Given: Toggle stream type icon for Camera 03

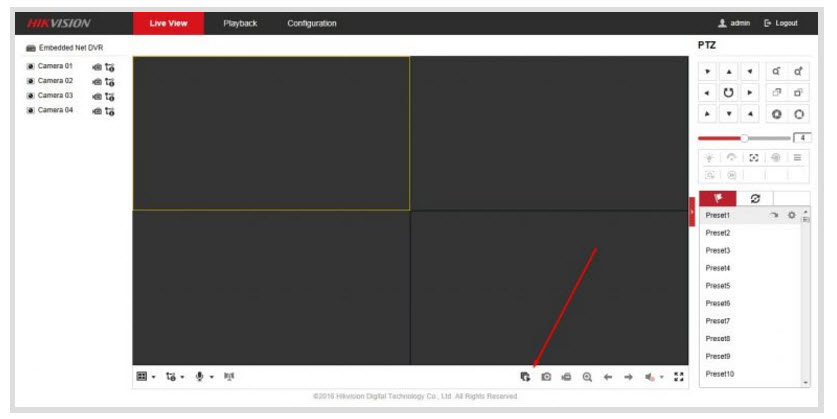Looking at the screenshot, I should (x=110, y=96).
